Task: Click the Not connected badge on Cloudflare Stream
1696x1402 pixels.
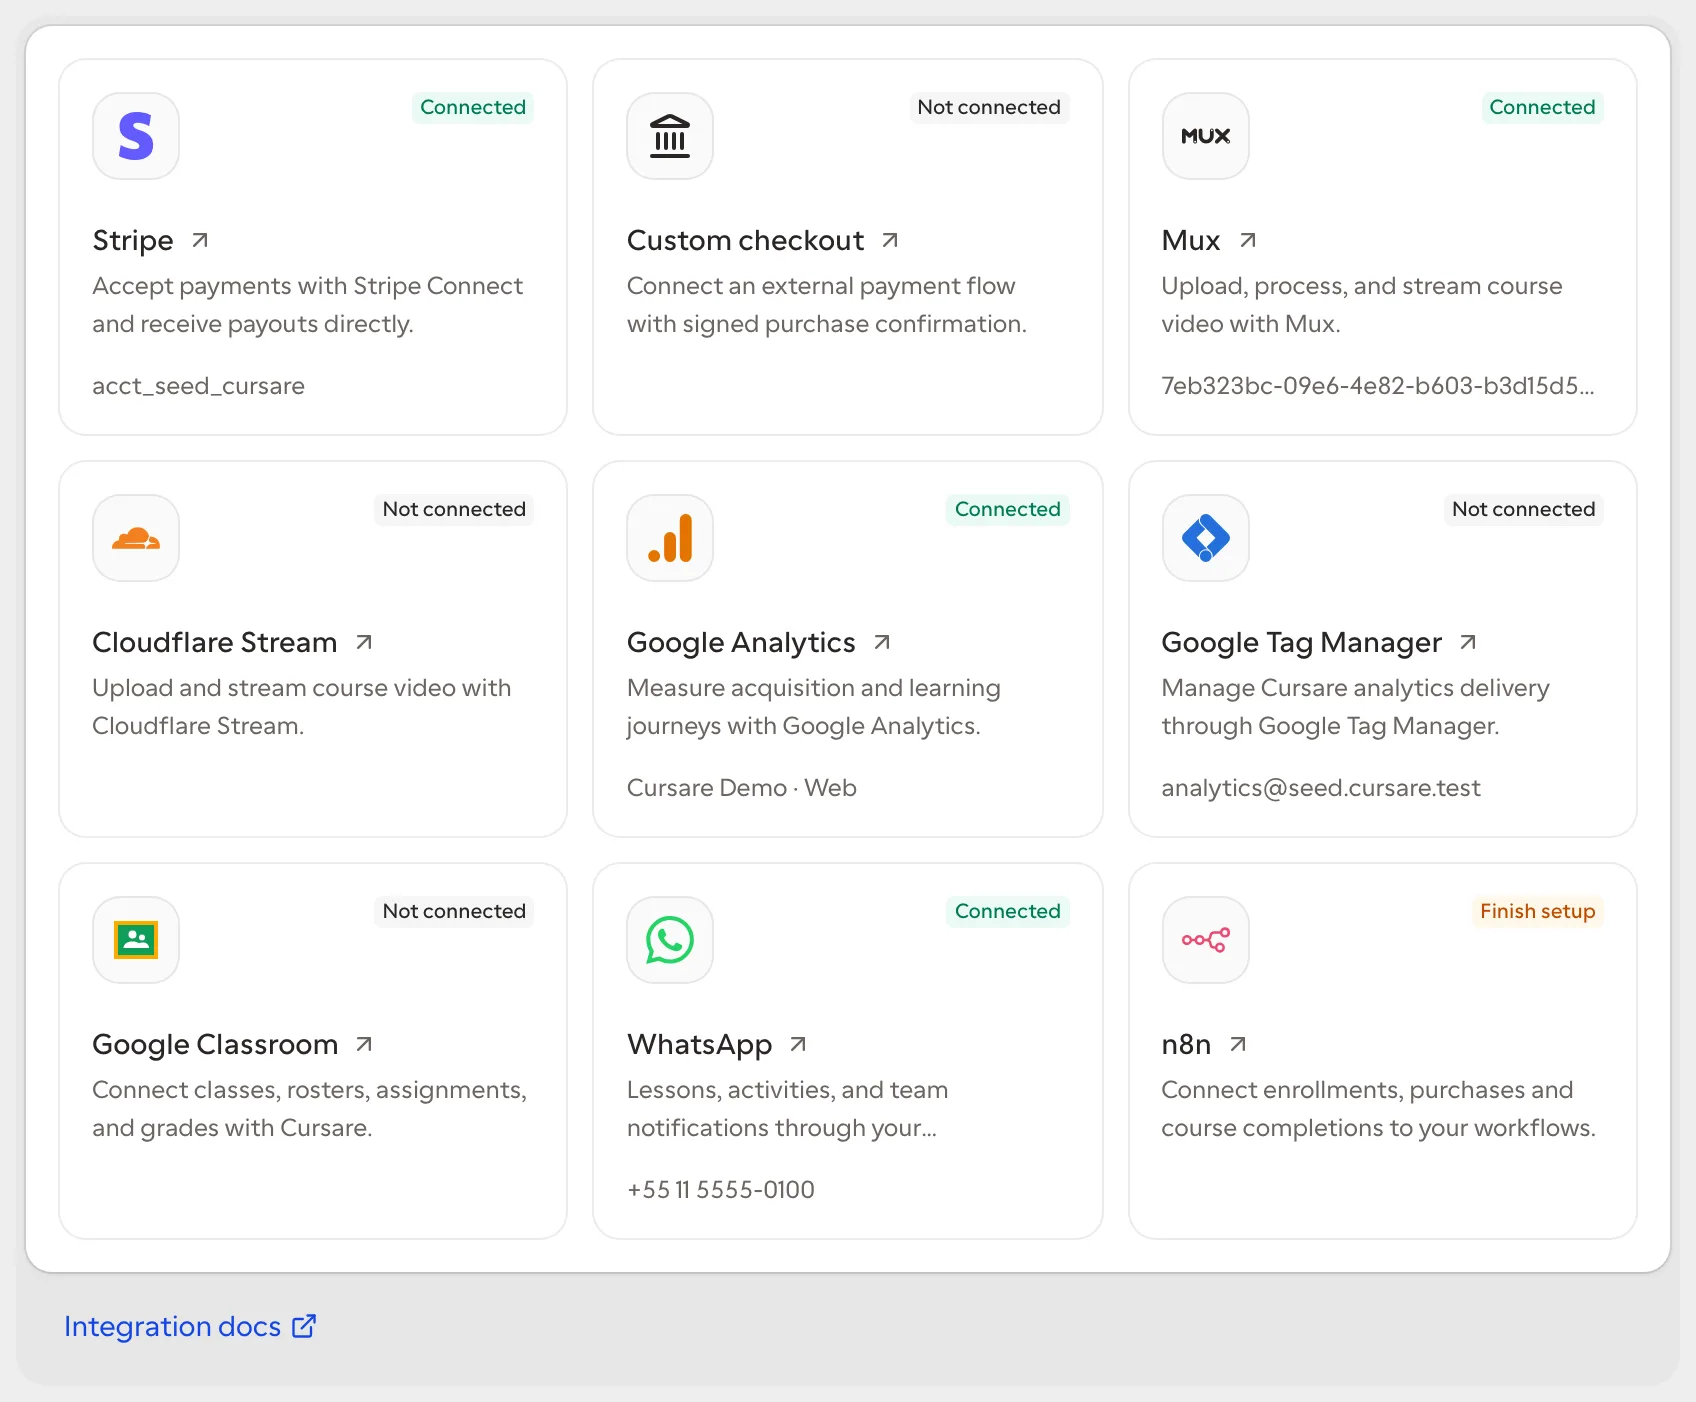Action: coord(454,509)
